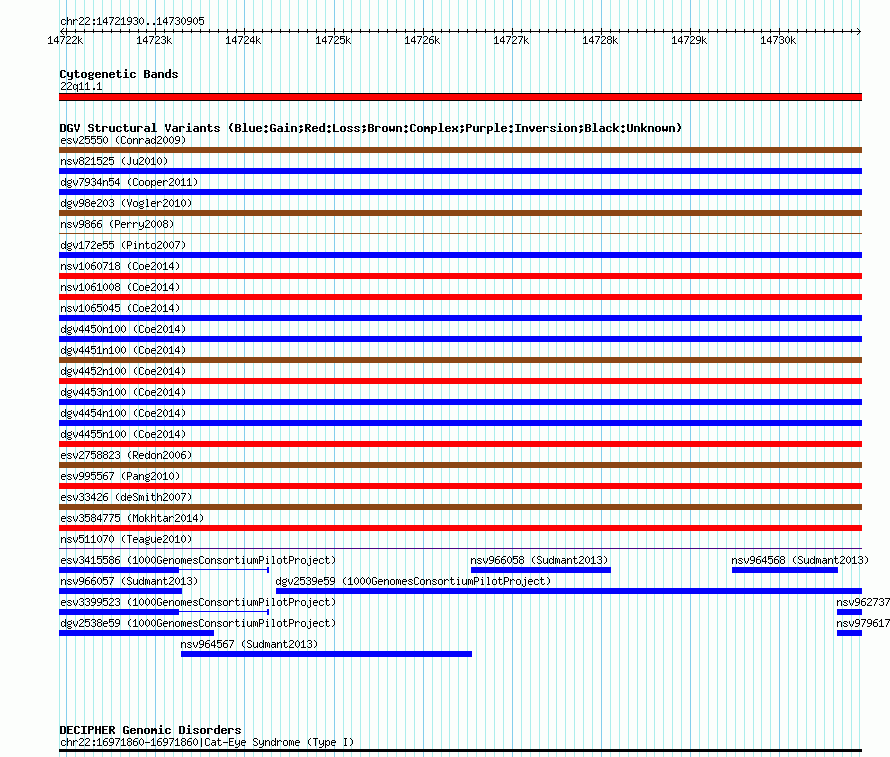Select the esv3399523 1000Genomes label
The width and height of the screenshot is (890, 757).
[198, 602]
